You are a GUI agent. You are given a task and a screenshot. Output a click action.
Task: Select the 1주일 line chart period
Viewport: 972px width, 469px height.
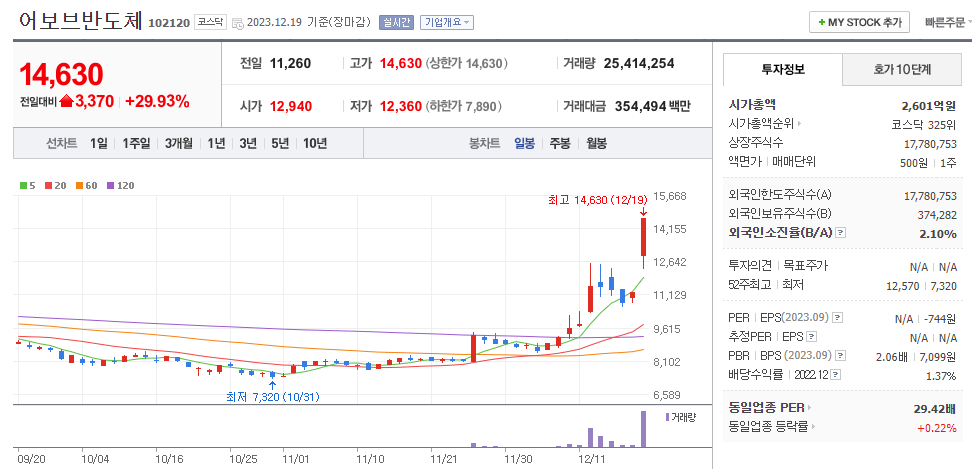point(136,144)
